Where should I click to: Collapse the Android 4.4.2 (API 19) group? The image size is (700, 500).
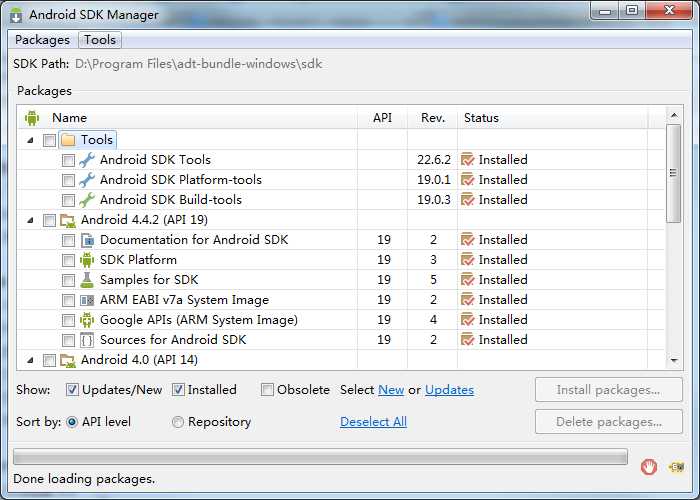click(x=30, y=220)
